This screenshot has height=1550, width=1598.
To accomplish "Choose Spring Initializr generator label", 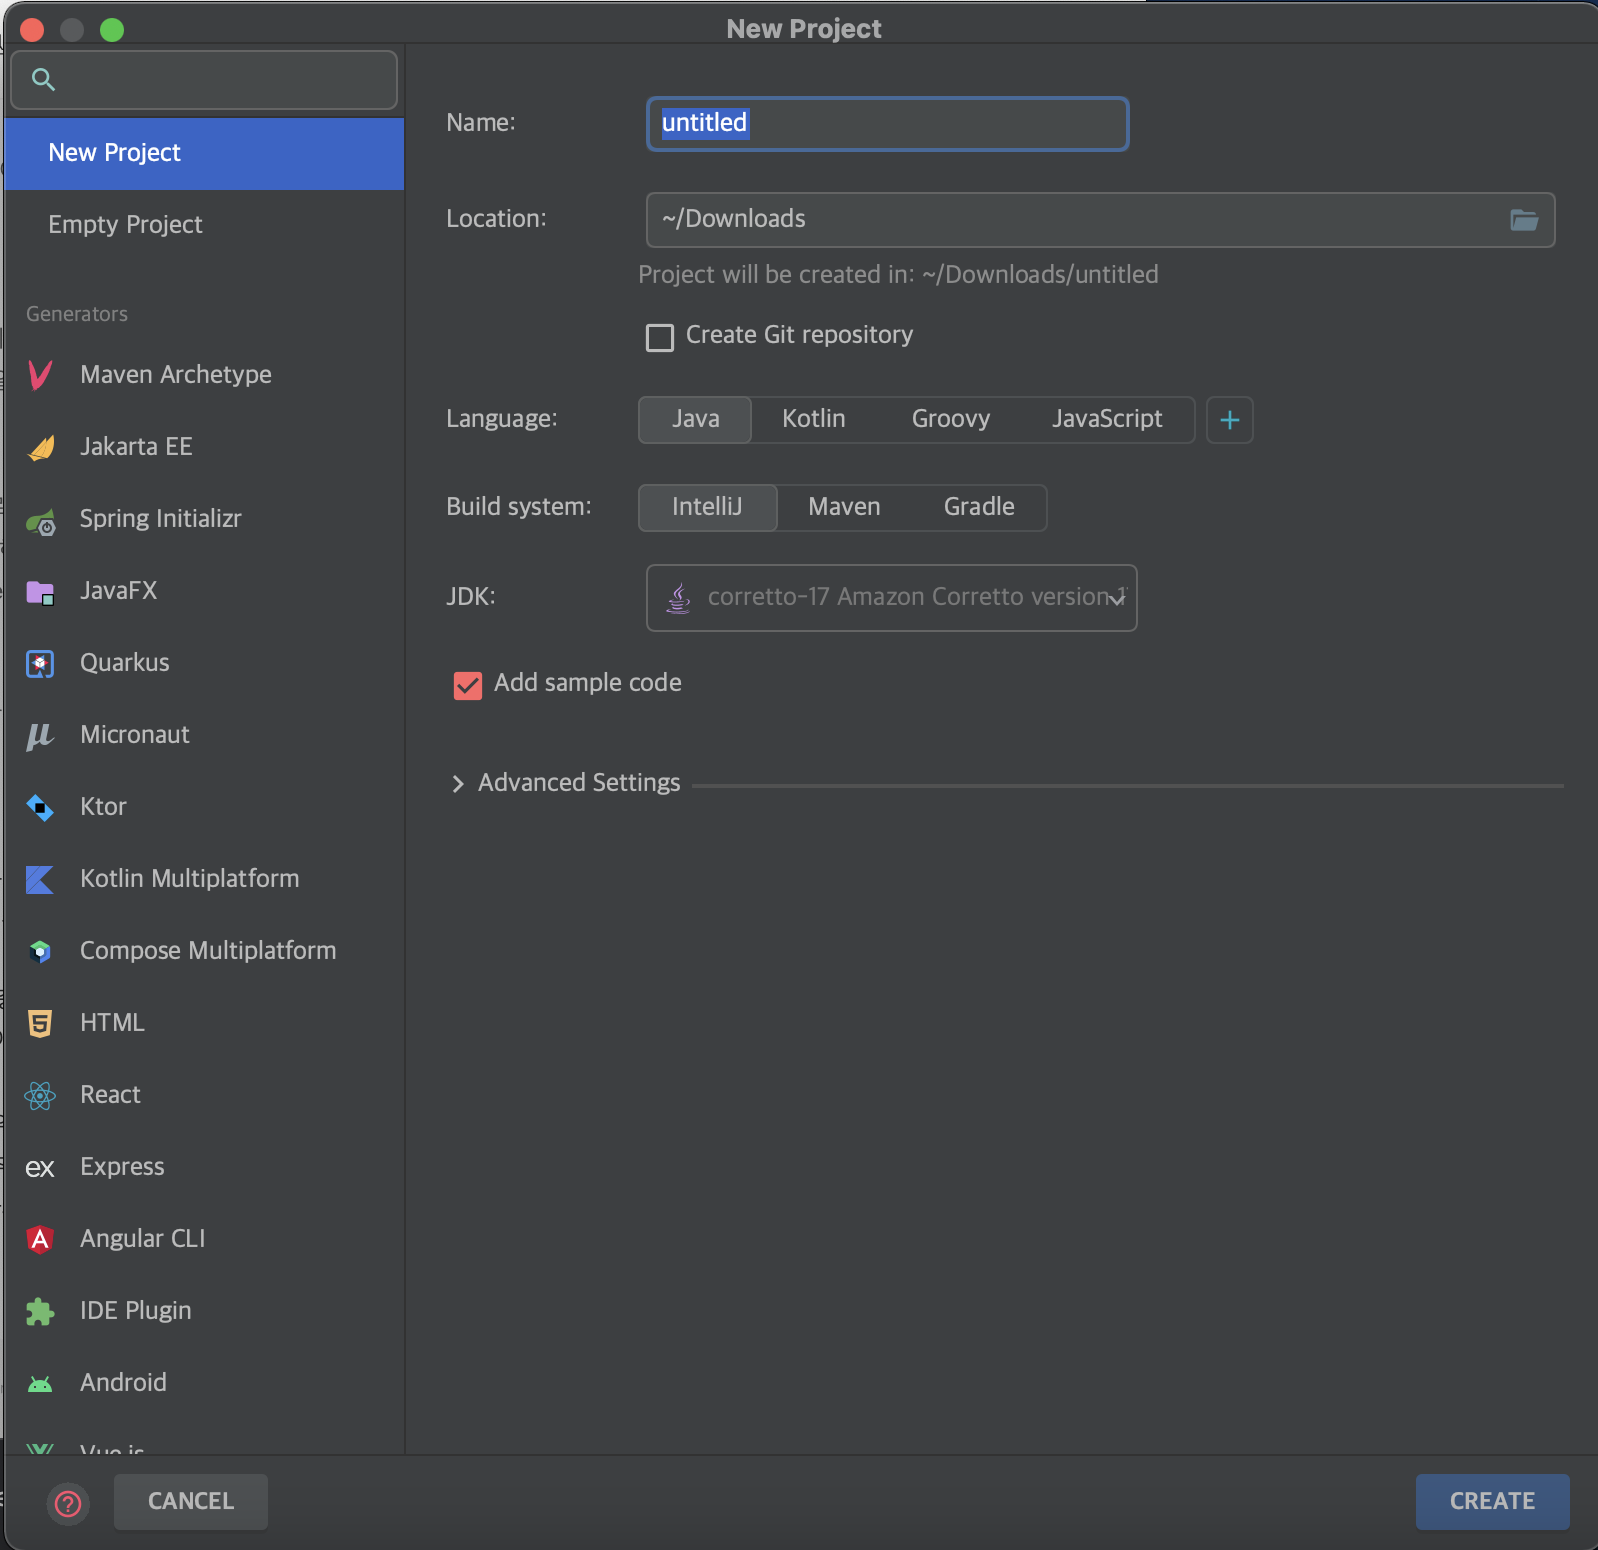I will tap(160, 519).
